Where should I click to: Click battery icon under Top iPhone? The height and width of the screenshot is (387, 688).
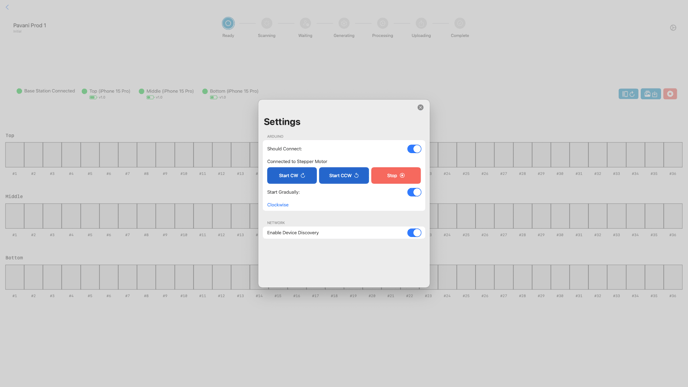point(93,97)
